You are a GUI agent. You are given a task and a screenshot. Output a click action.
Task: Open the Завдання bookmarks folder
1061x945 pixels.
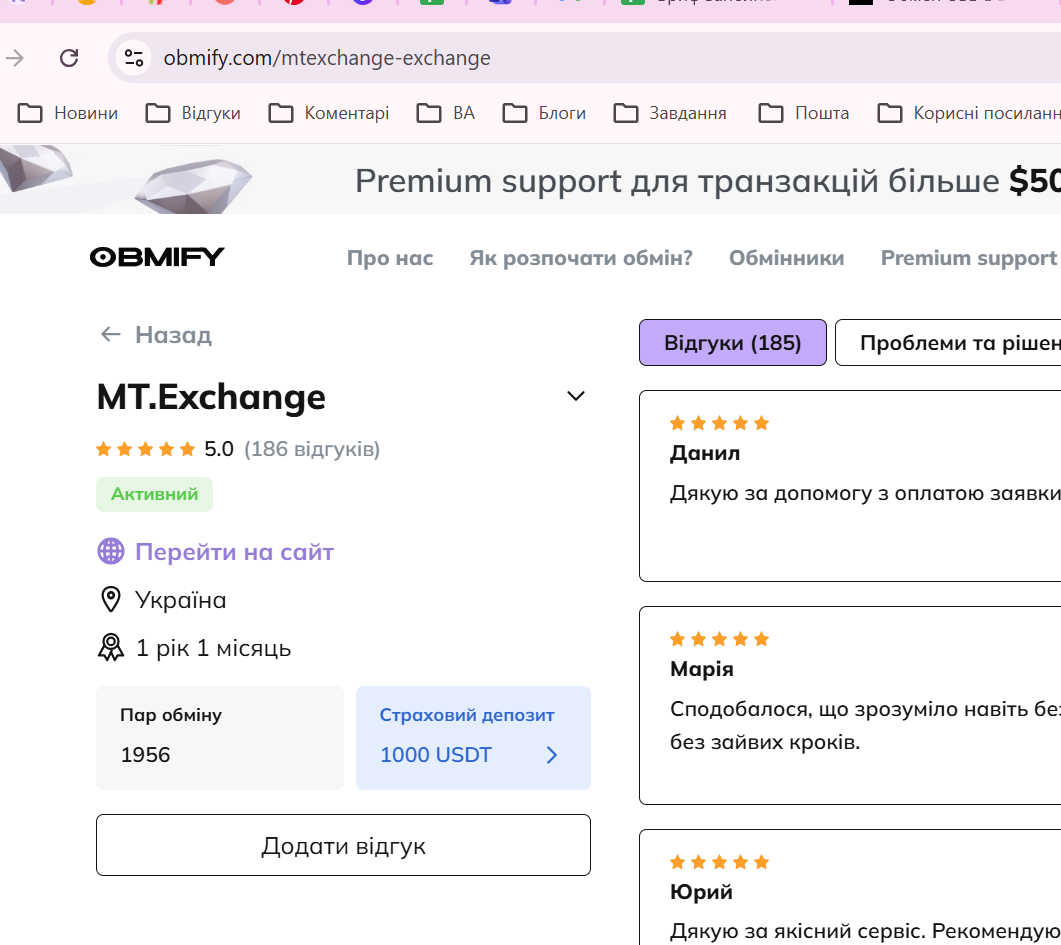click(x=670, y=113)
